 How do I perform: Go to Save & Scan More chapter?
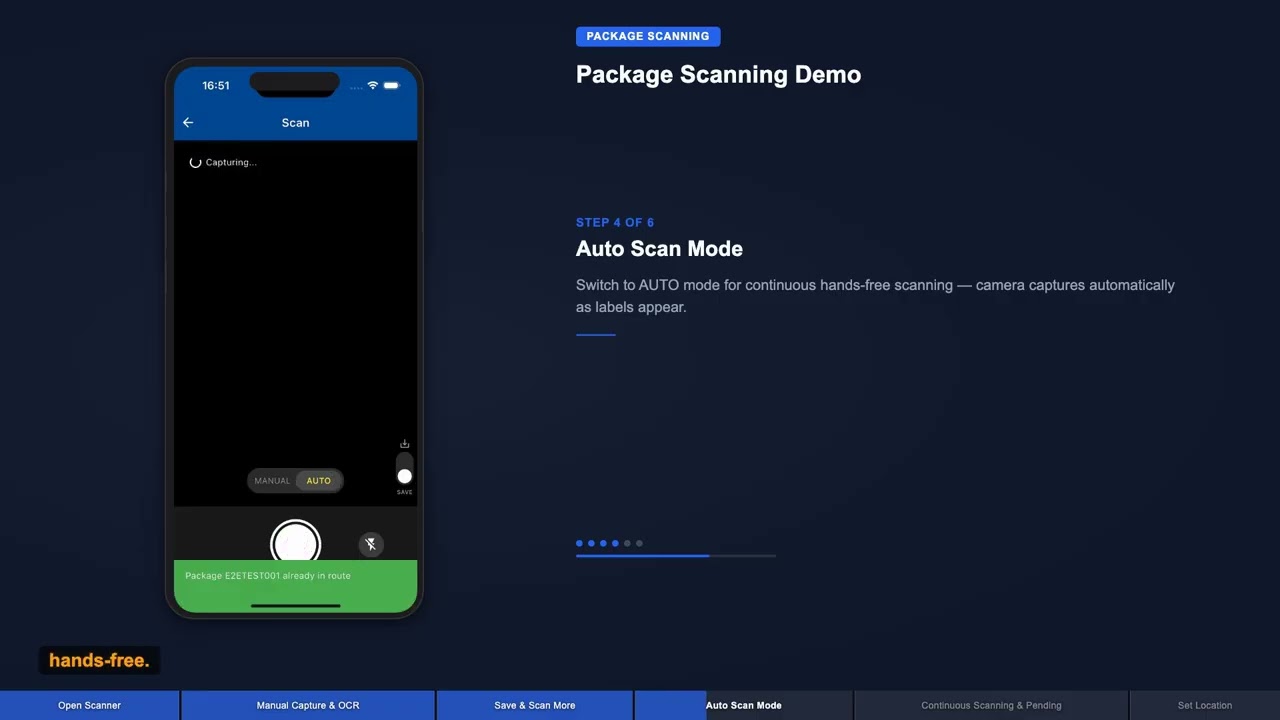[535, 705]
